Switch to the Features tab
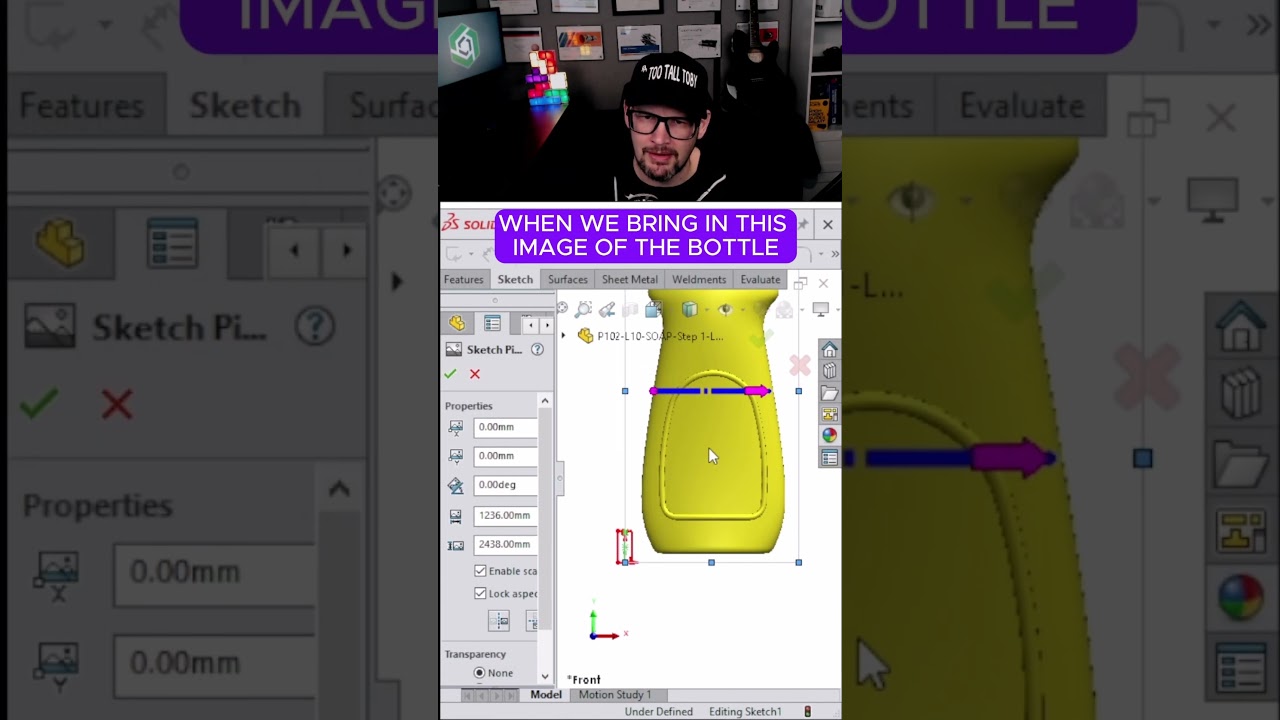Viewport: 1280px width, 720px height. (463, 279)
